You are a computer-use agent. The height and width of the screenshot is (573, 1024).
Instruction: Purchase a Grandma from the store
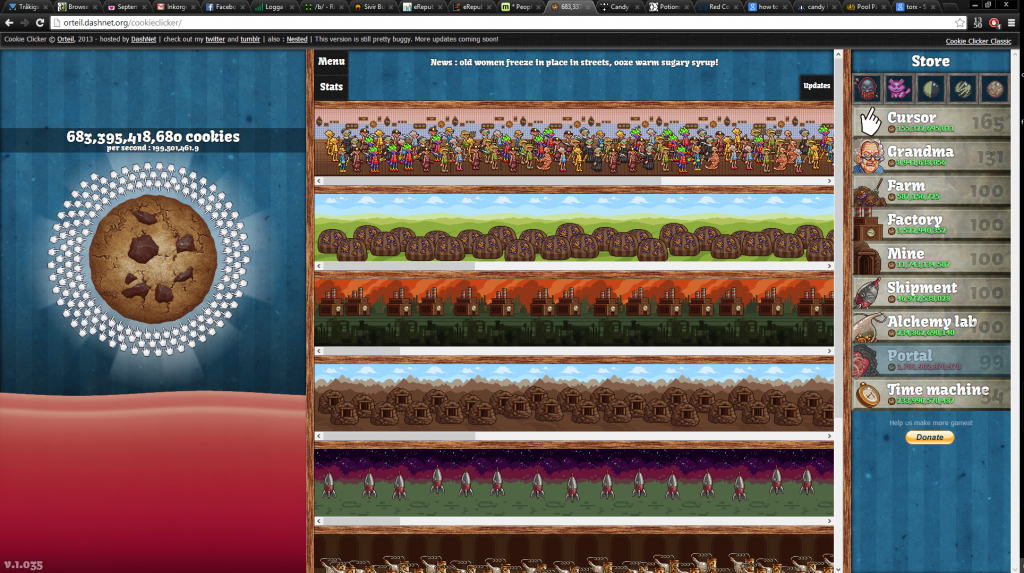(931, 156)
